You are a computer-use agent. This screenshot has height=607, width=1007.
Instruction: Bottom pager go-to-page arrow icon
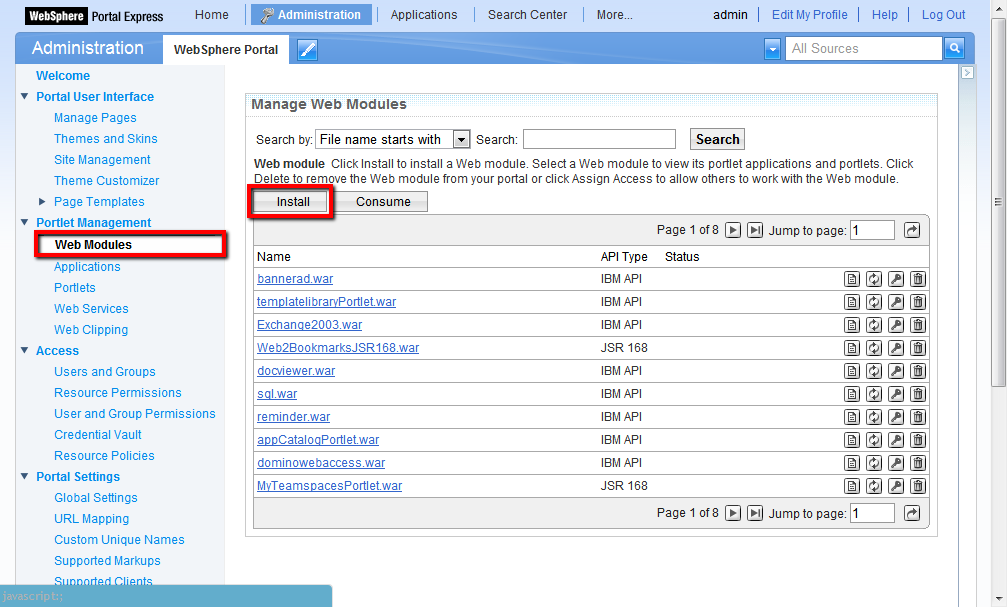pos(912,513)
